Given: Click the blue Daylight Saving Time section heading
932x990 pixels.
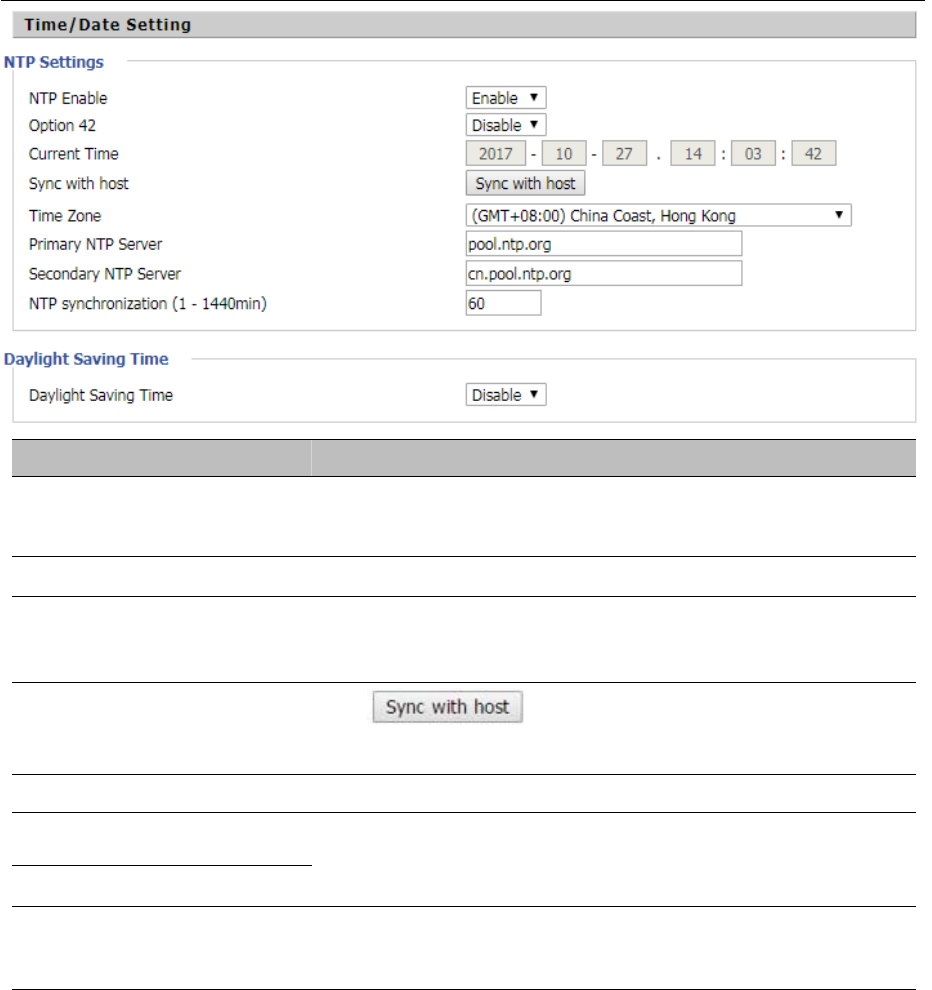Looking at the screenshot, I should click(x=87, y=358).
